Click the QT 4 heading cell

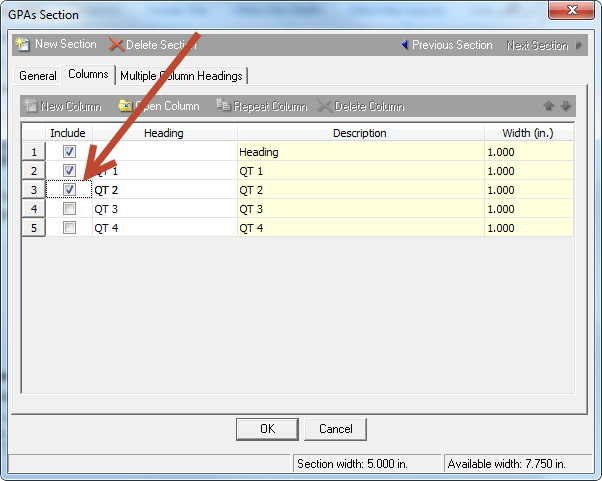[164, 228]
